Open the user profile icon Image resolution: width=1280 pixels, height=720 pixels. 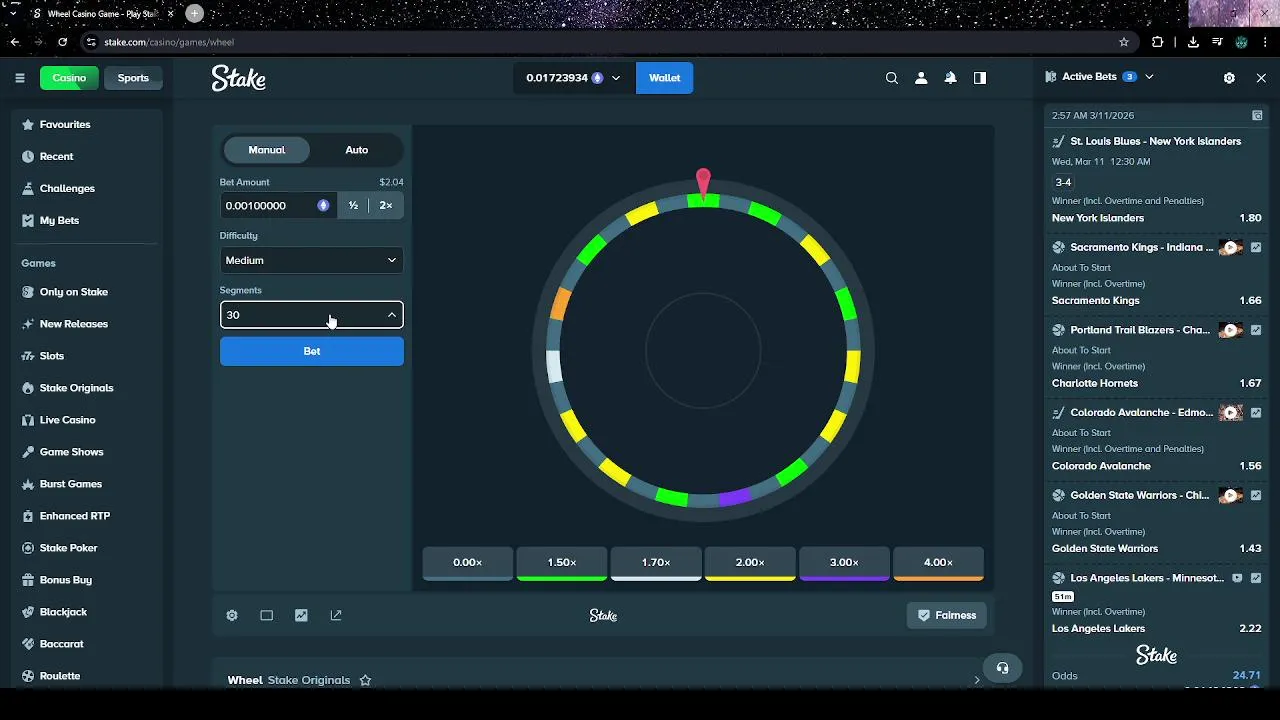coord(921,78)
